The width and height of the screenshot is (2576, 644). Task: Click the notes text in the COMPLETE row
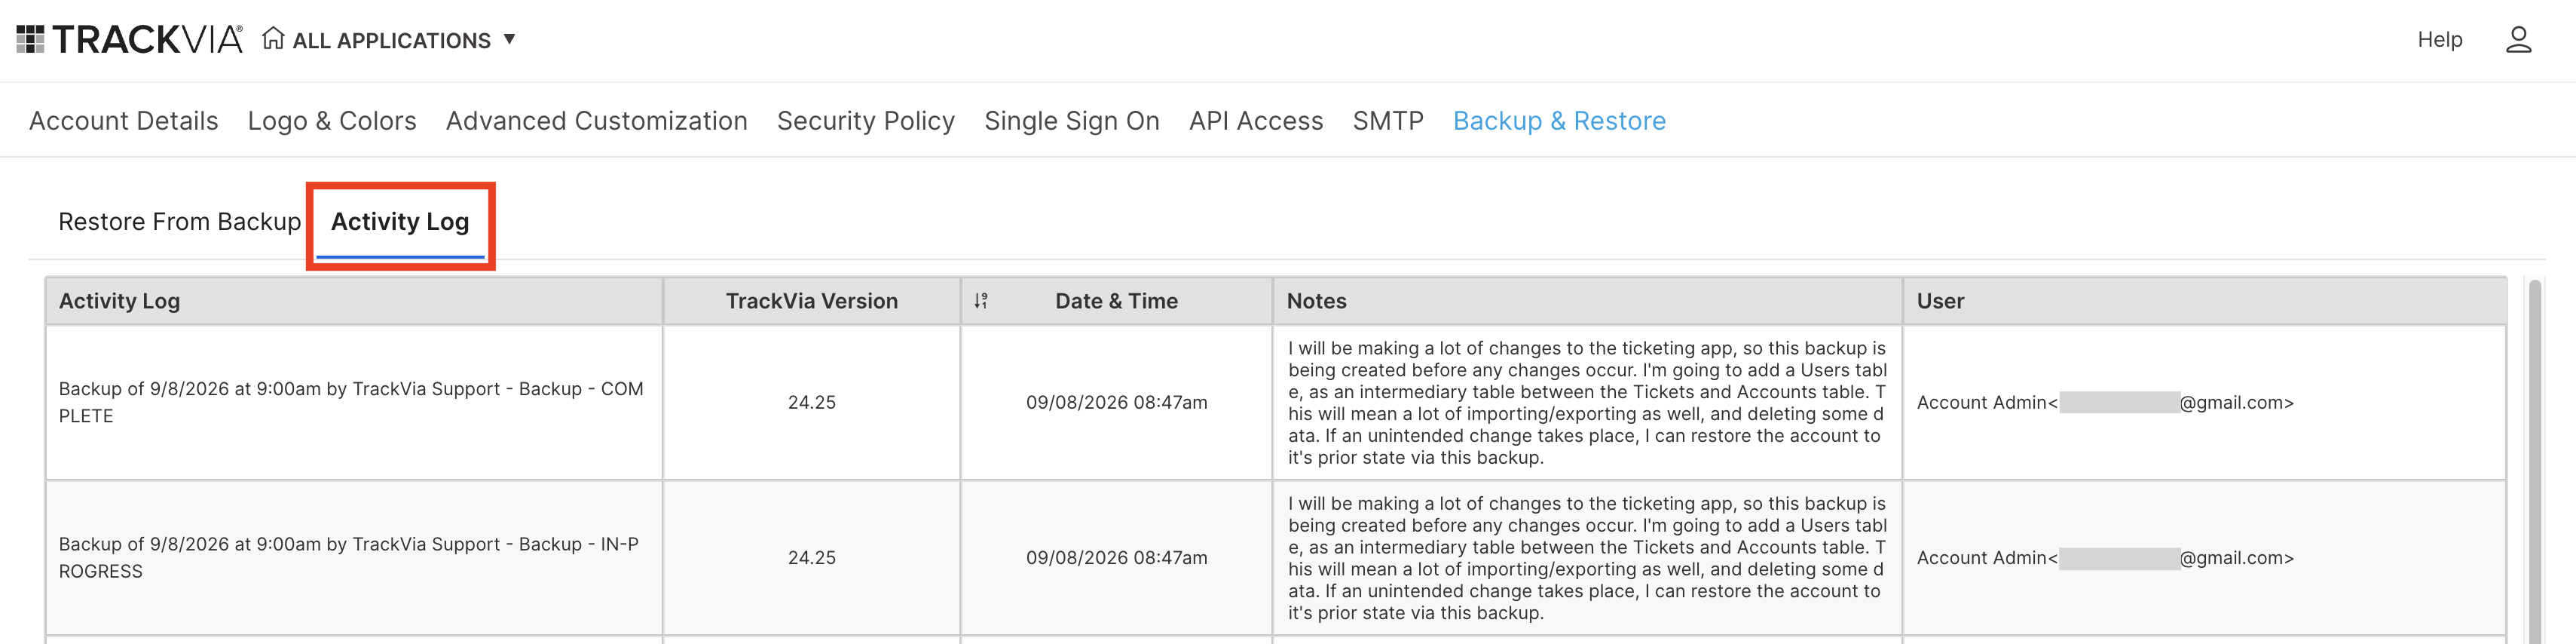click(1587, 403)
